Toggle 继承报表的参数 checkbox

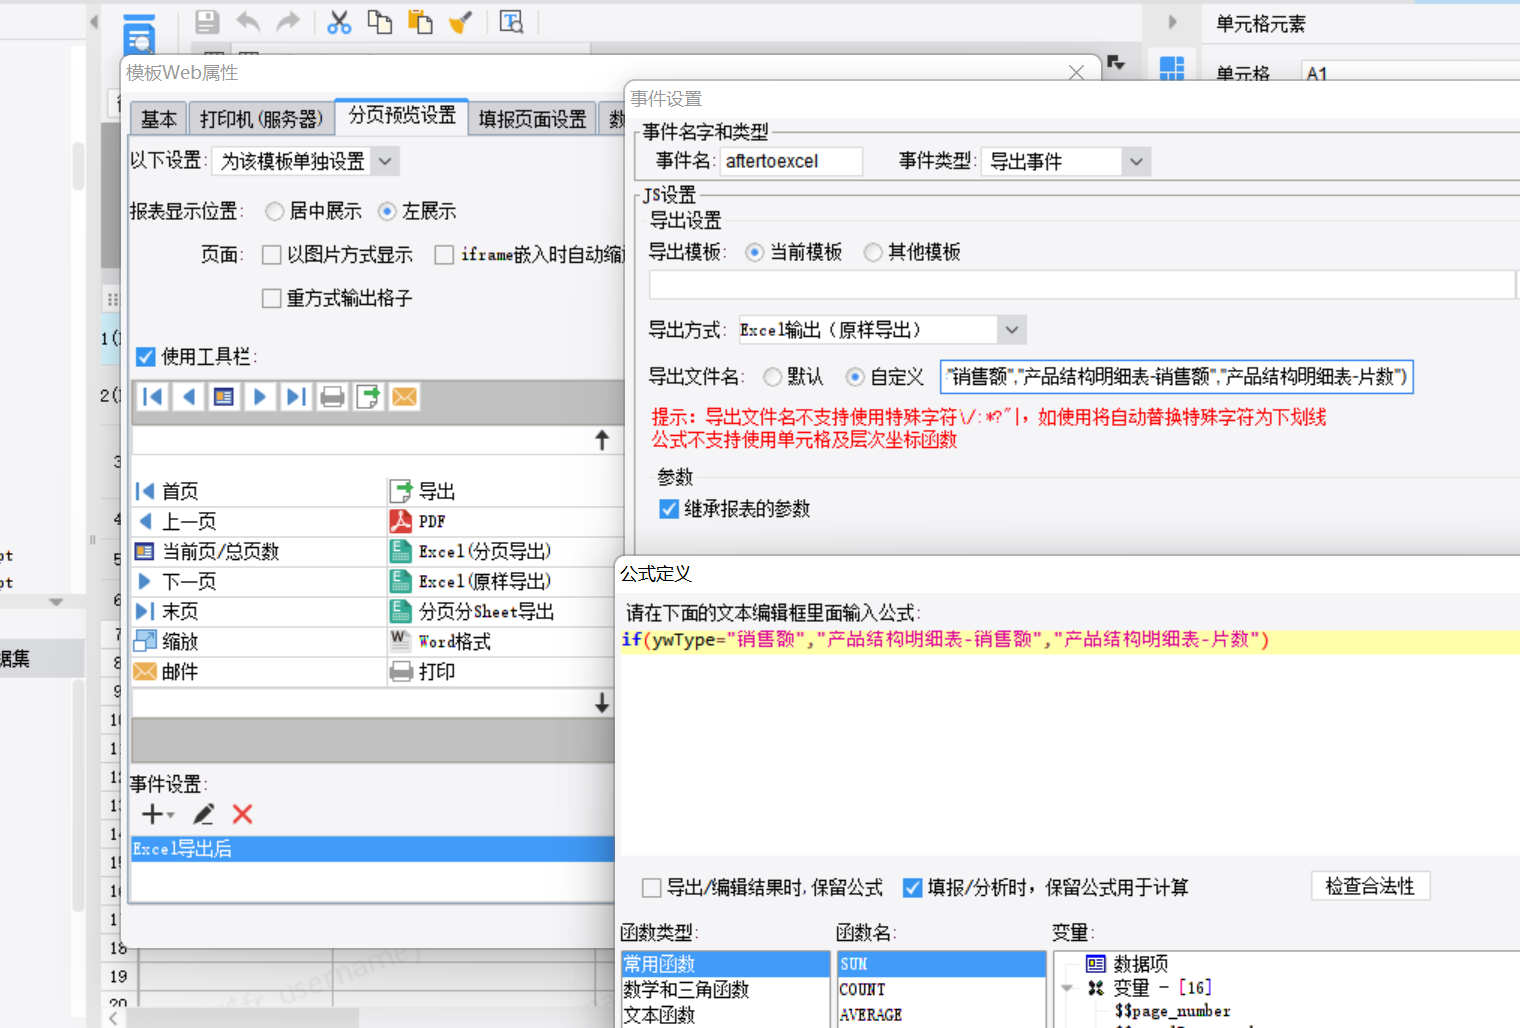click(x=670, y=509)
